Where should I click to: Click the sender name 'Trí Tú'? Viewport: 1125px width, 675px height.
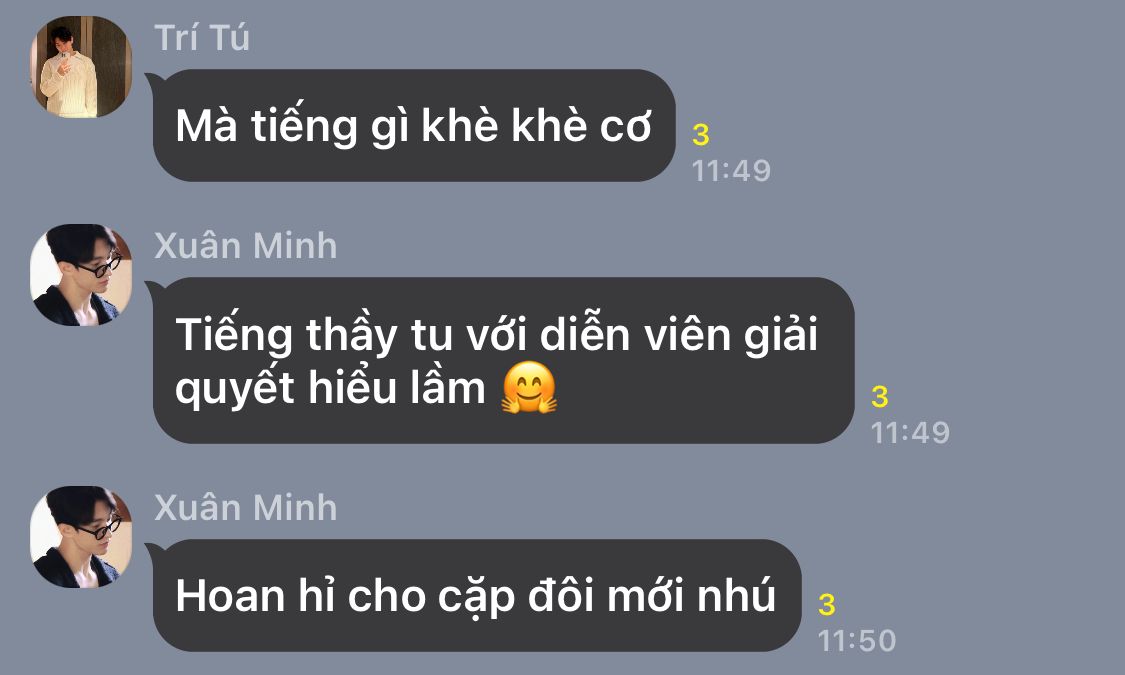(202, 37)
